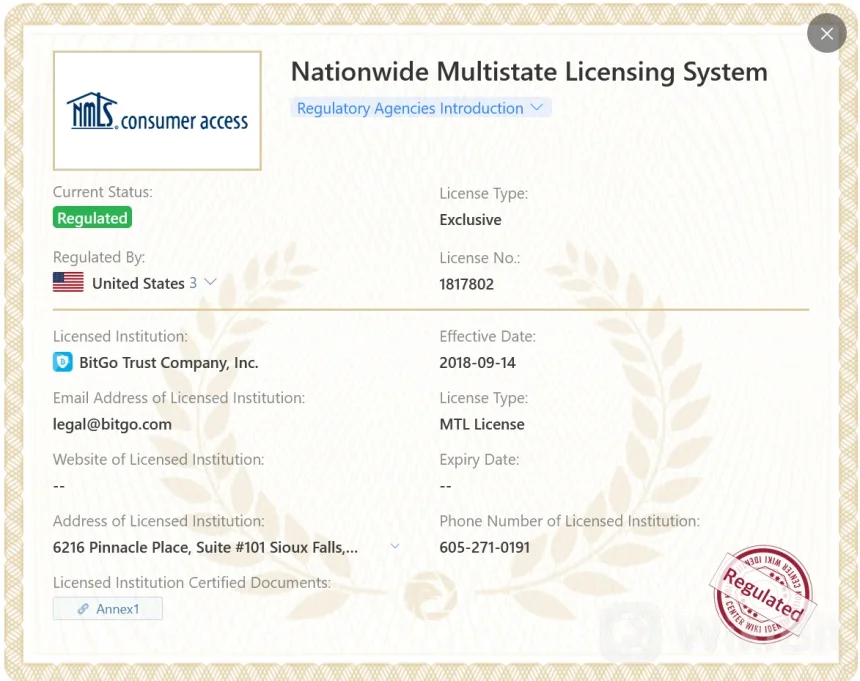Click the Nationwide Multistate Licensing System title
The height and width of the screenshot is (681, 860).
point(528,72)
